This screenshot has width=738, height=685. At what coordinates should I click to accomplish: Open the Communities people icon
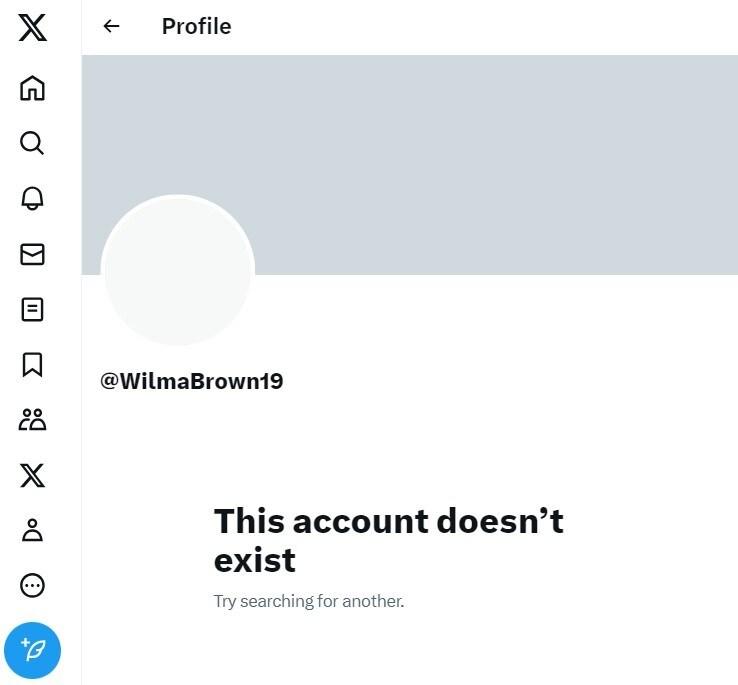point(32,420)
